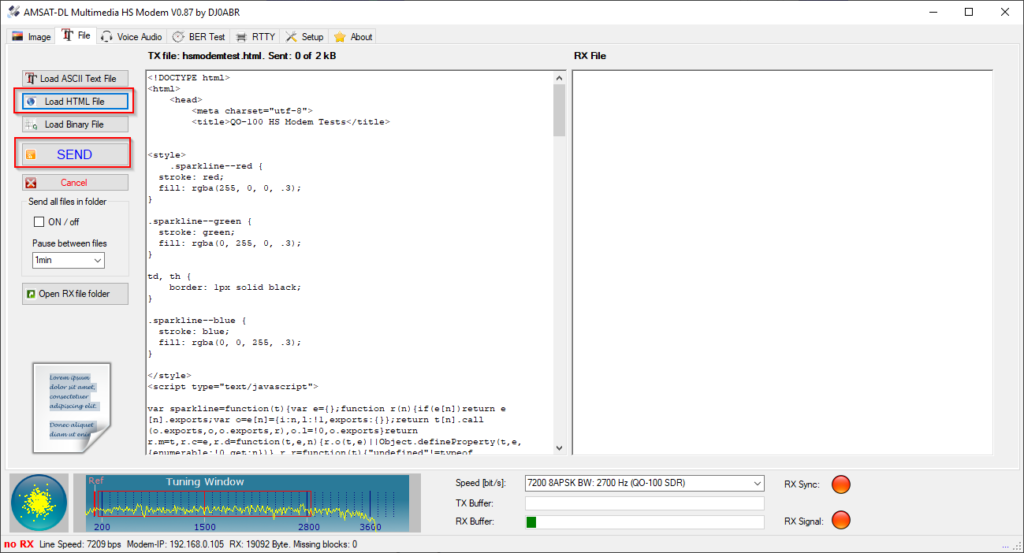Click 'Modem-IP: 192.168.0.105' status entry
Image resolution: width=1024 pixels, height=553 pixels.
(x=175, y=544)
